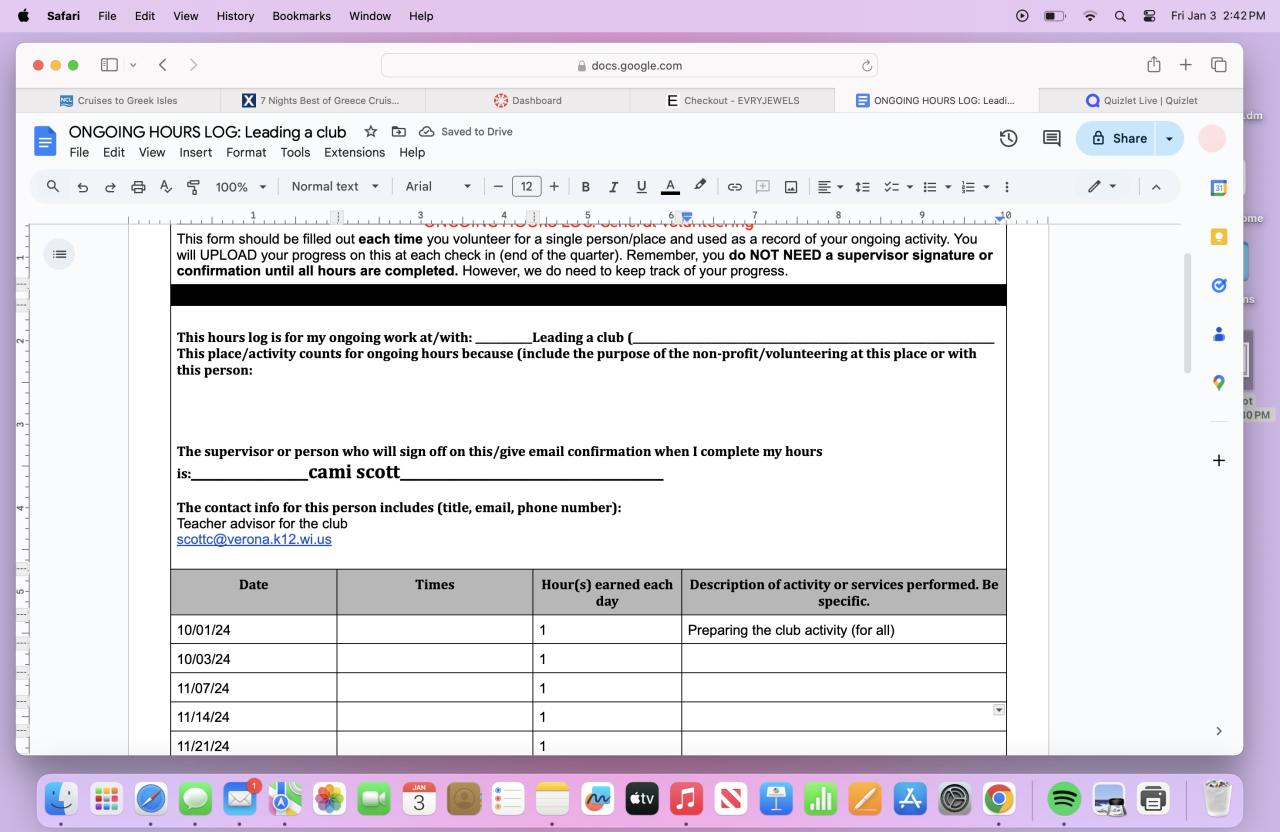Click the Safari share icon

click(x=1153, y=64)
